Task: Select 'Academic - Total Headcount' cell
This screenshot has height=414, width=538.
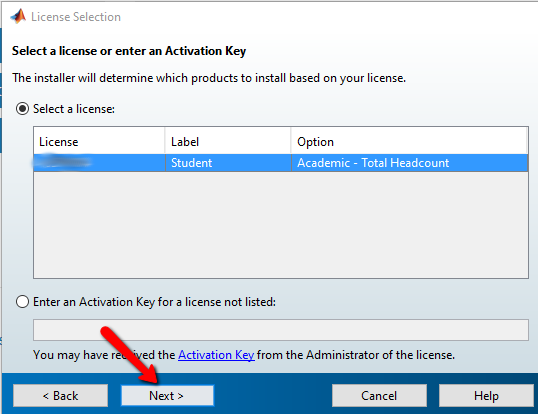Action: 410,163
